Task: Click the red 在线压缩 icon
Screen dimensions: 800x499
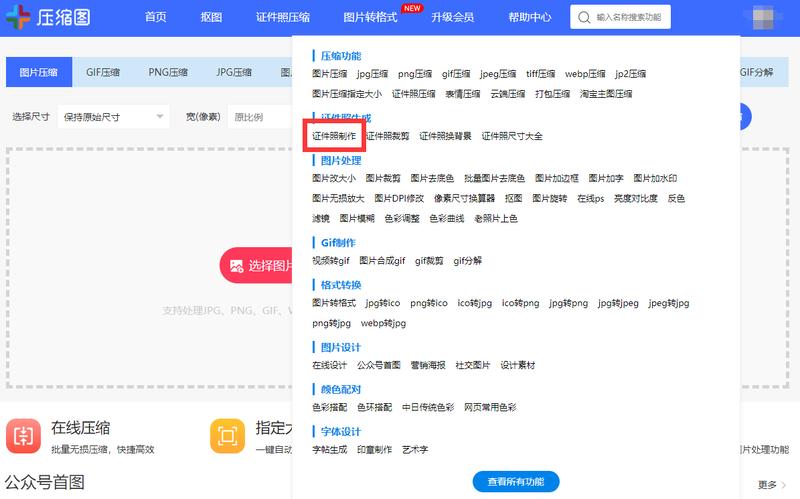Action: [x=23, y=436]
